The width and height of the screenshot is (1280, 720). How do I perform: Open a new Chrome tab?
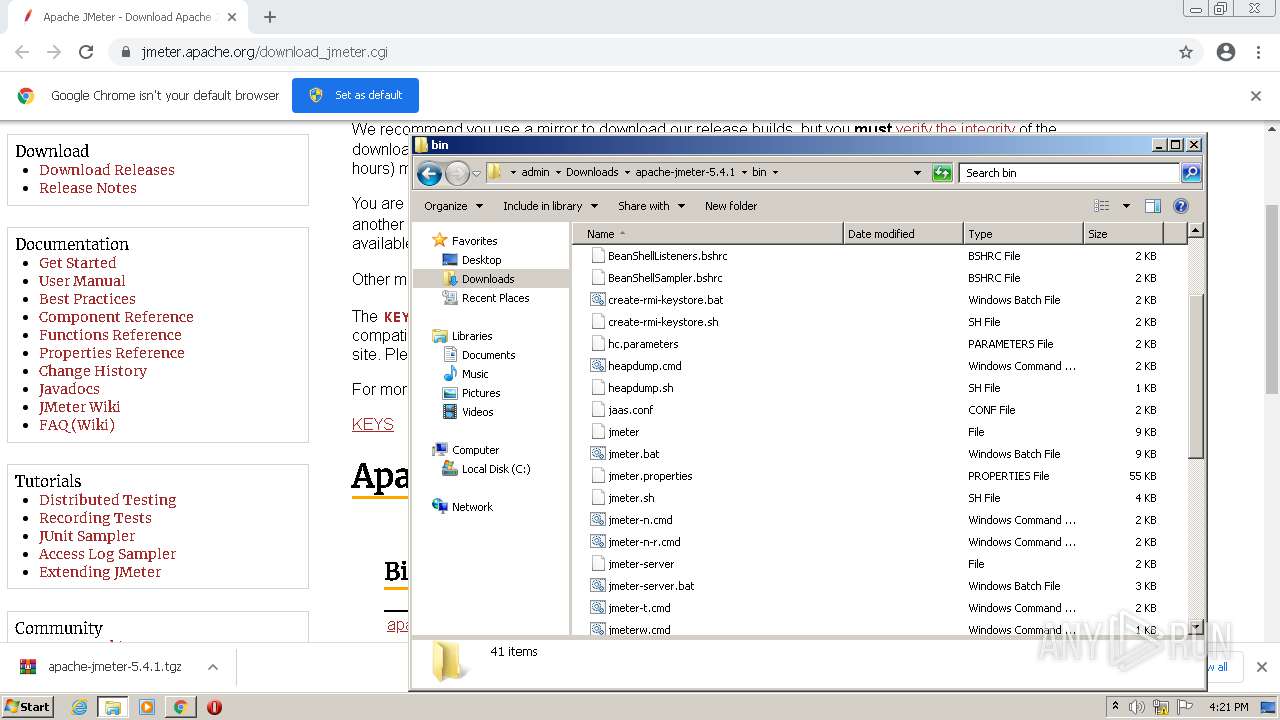pos(270,17)
